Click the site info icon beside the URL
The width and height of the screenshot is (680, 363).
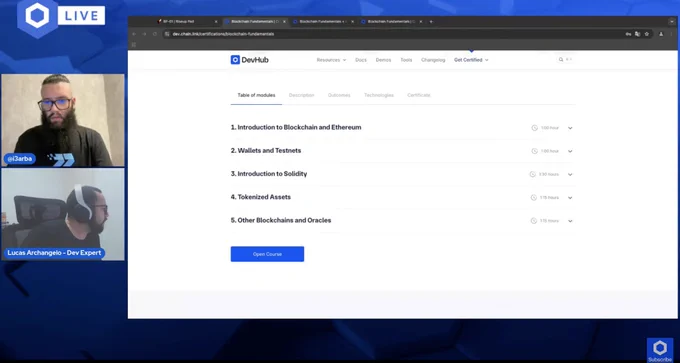[x=167, y=34]
